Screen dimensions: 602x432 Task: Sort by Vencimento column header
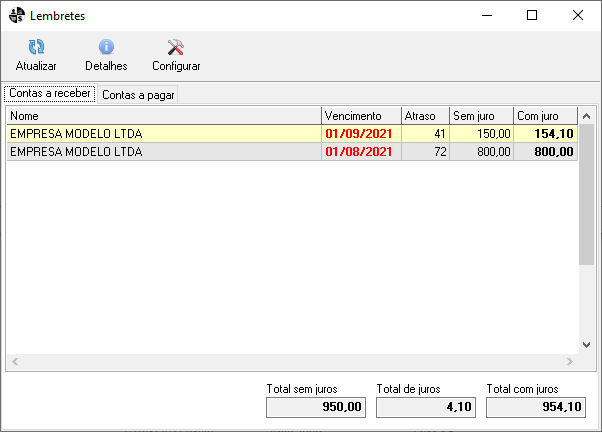tap(360, 115)
